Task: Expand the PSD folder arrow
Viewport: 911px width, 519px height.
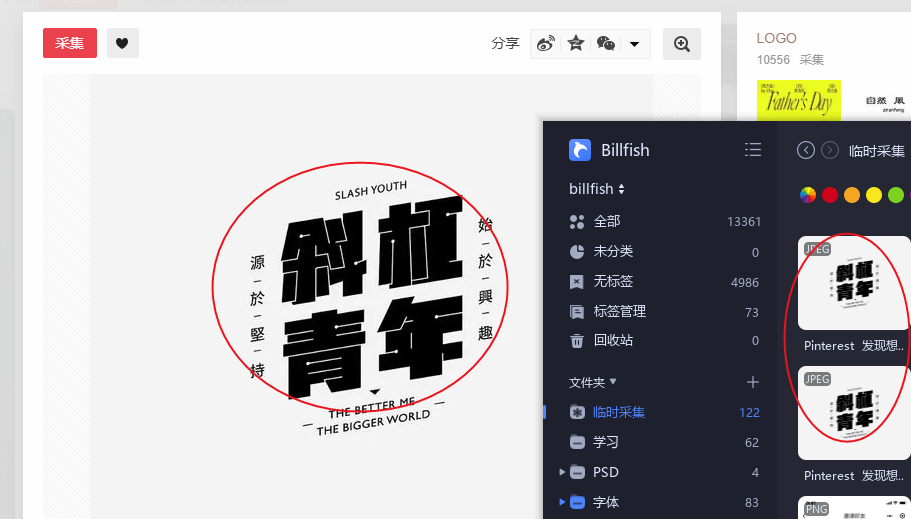Action: [x=562, y=472]
